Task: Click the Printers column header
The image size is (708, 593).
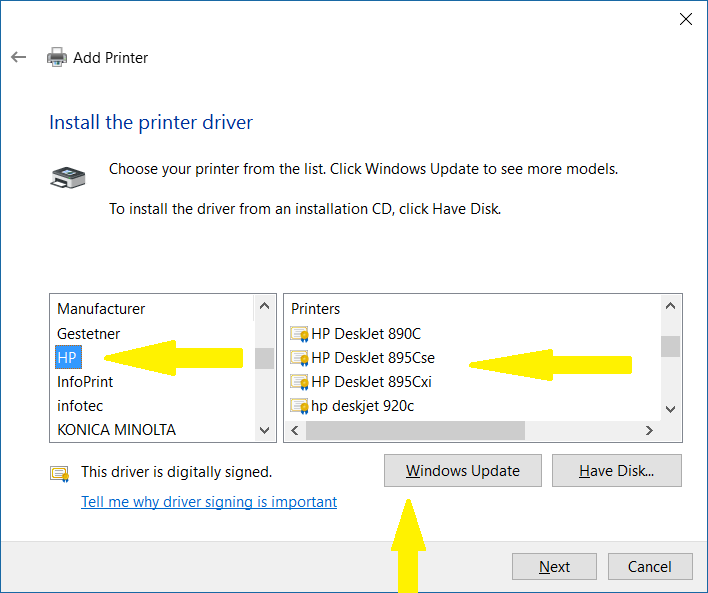Action: tap(315, 309)
